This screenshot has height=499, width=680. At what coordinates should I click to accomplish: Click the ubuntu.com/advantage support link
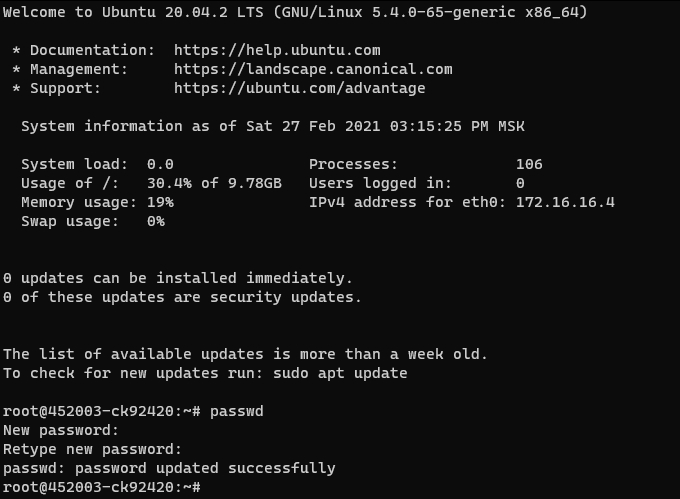click(x=299, y=88)
